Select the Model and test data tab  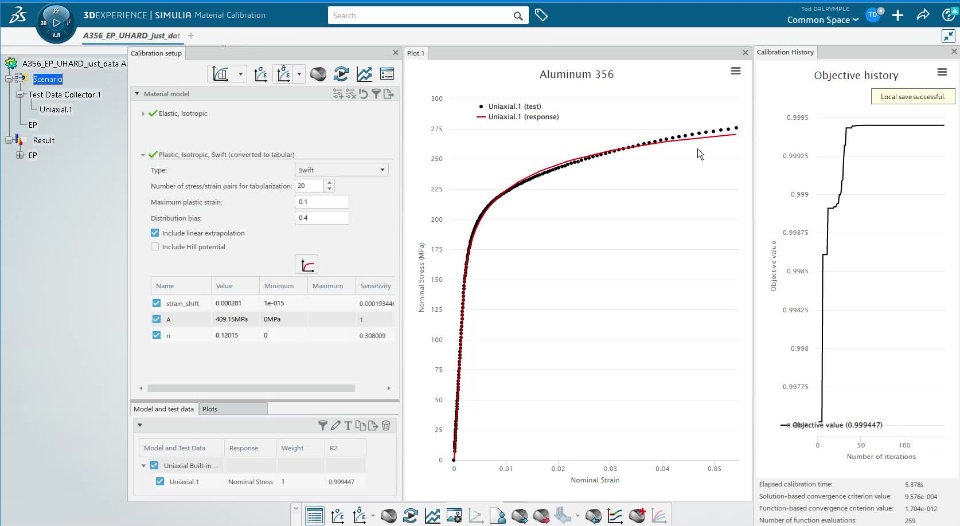pos(163,409)
